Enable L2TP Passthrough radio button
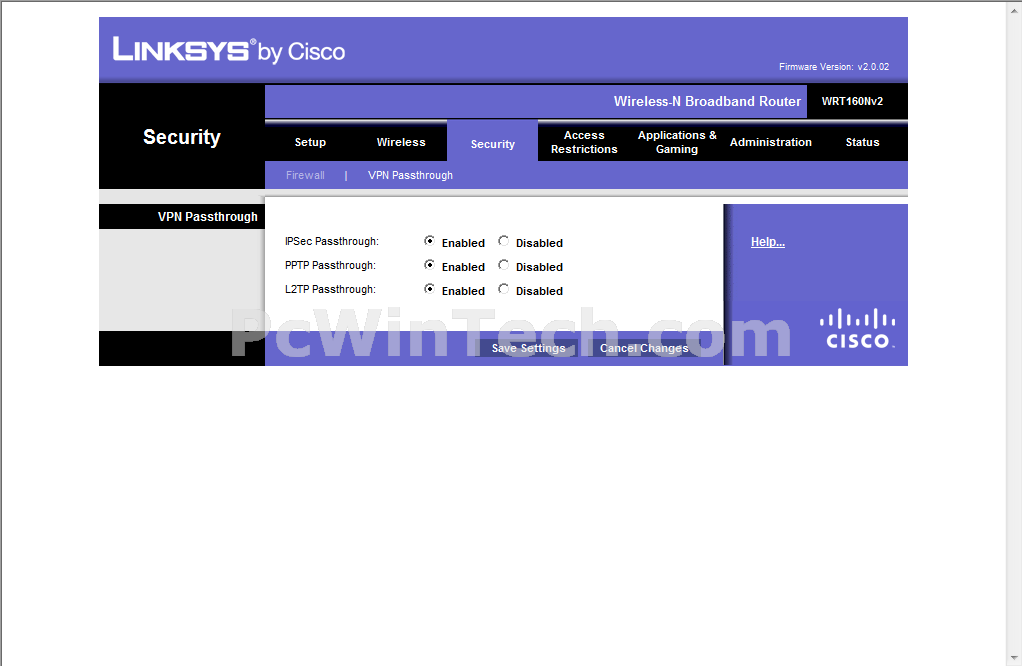Screen dimensions: 1022x666 [x=429, y=289]
